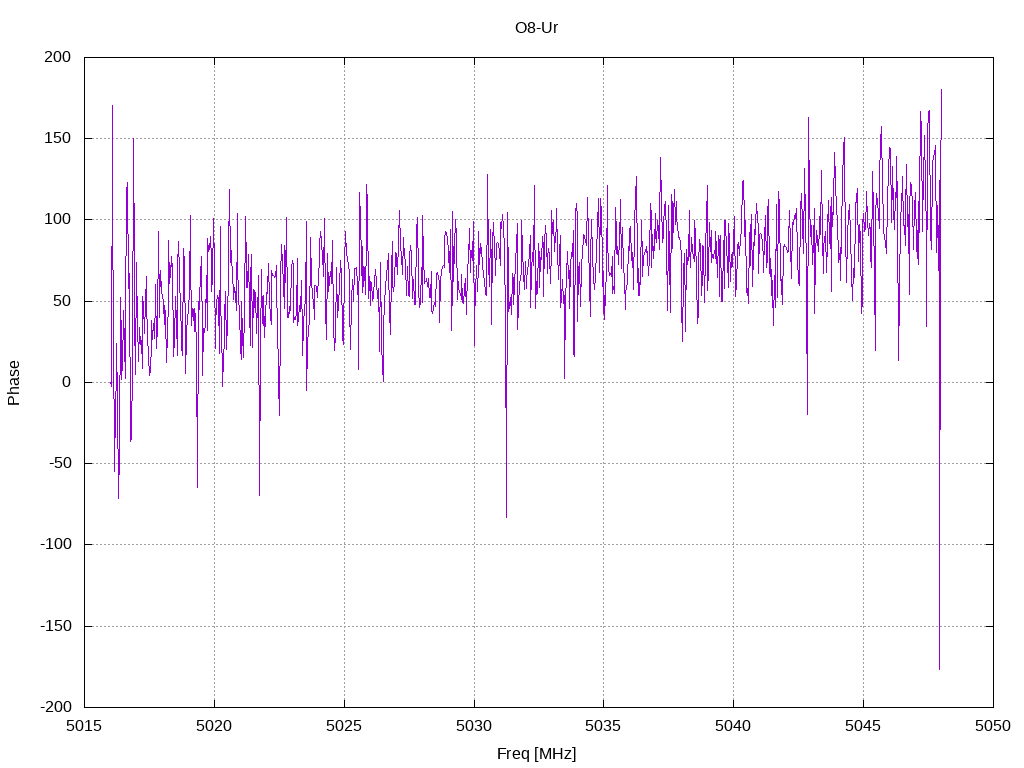Click the 5020 x-axis tick label
The height and width of the screenshot is (768, 1024).
coord(214,726)
